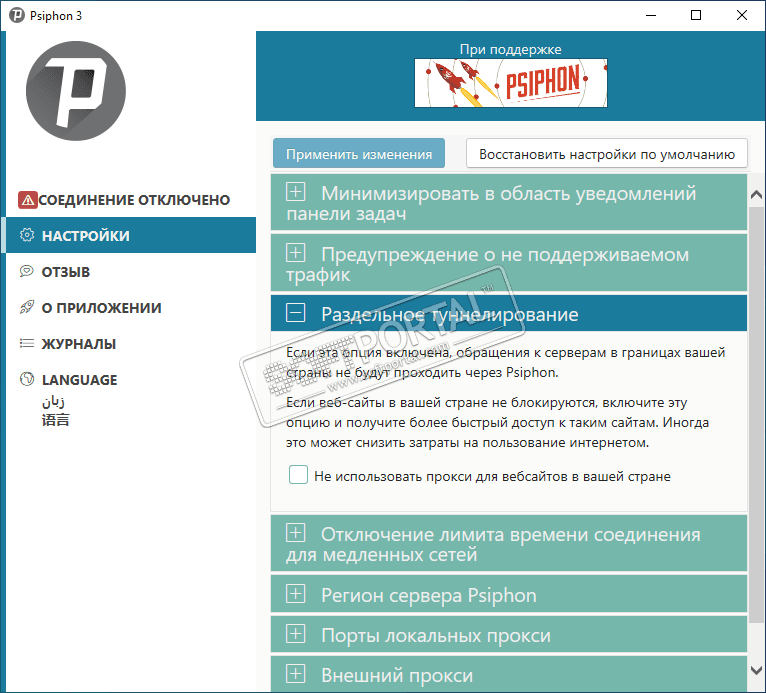
Task: Expand Порты локальных прокси section
Action: [509, 634]
